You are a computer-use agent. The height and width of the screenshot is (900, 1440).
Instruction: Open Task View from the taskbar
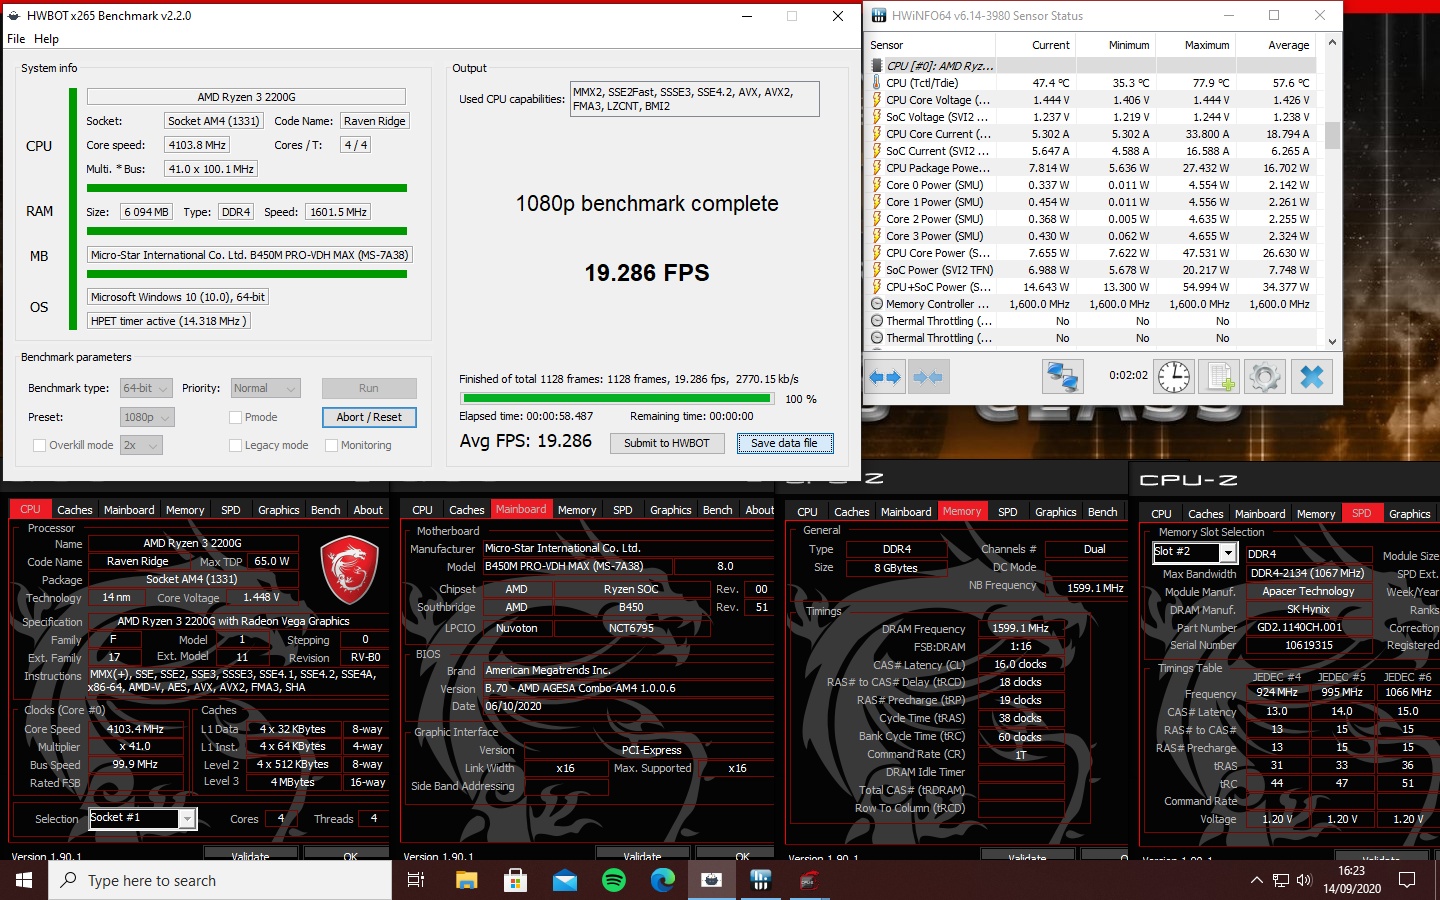coord(416,880)
